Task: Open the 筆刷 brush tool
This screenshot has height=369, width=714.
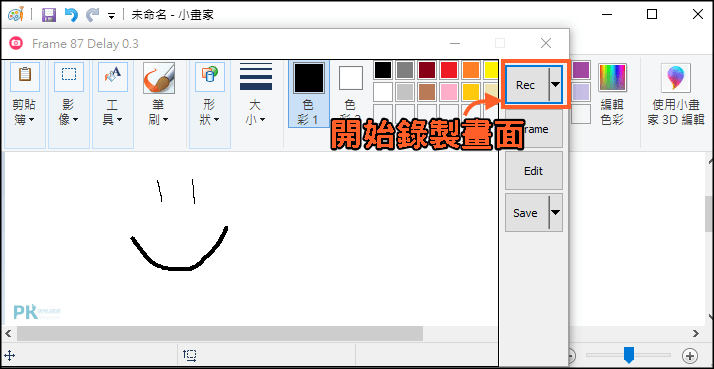Action: point(158,105)
